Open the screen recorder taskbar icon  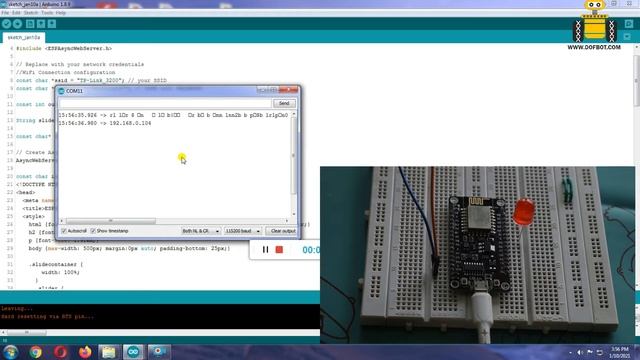pyautogui.click(x=159, y=352)
